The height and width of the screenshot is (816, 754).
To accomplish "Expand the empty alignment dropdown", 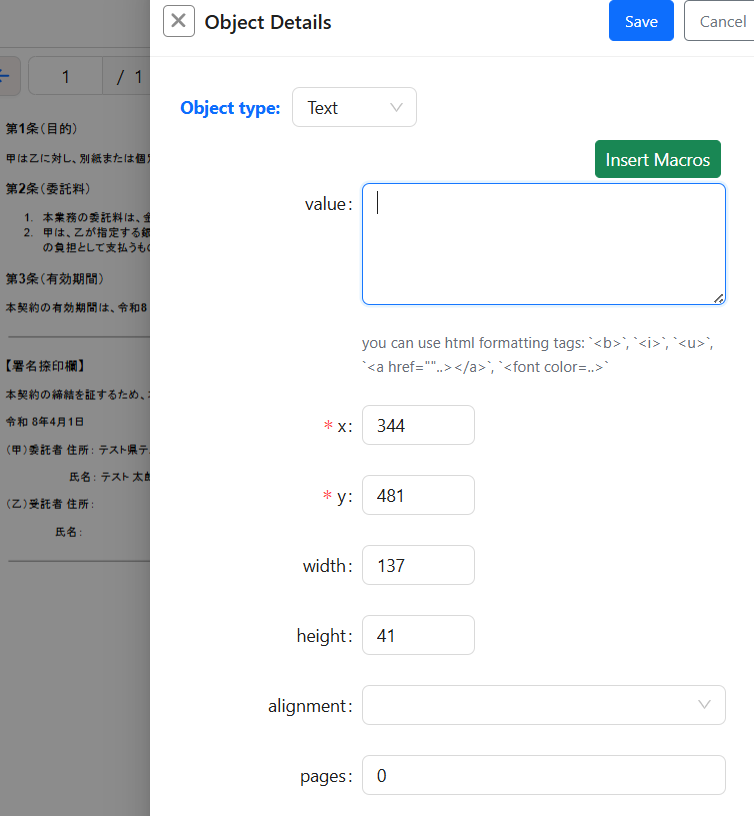I will 543,705.
